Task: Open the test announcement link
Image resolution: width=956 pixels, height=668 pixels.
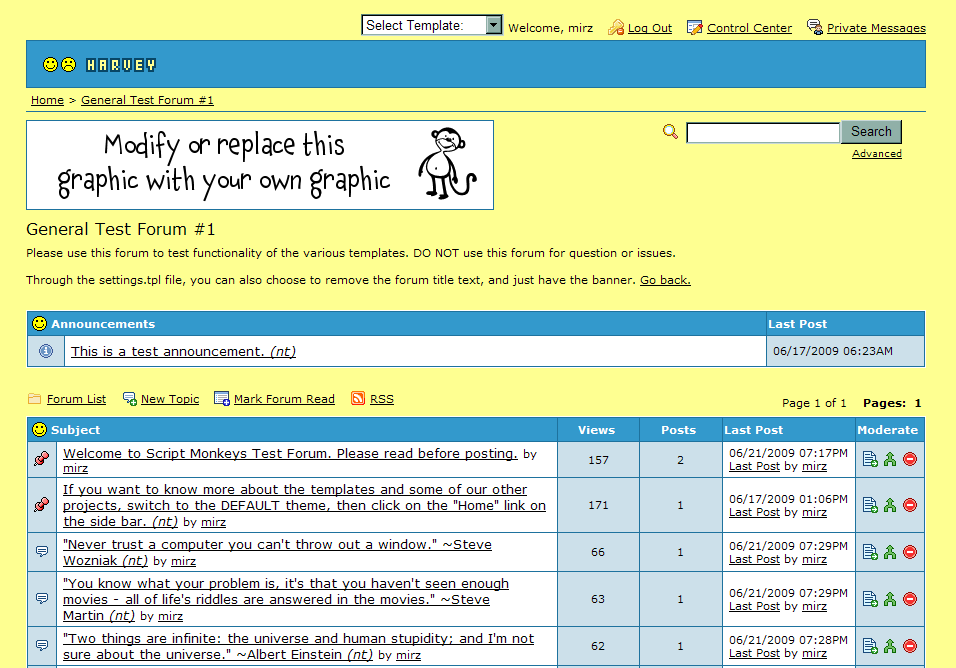Action: click(184, 352)
